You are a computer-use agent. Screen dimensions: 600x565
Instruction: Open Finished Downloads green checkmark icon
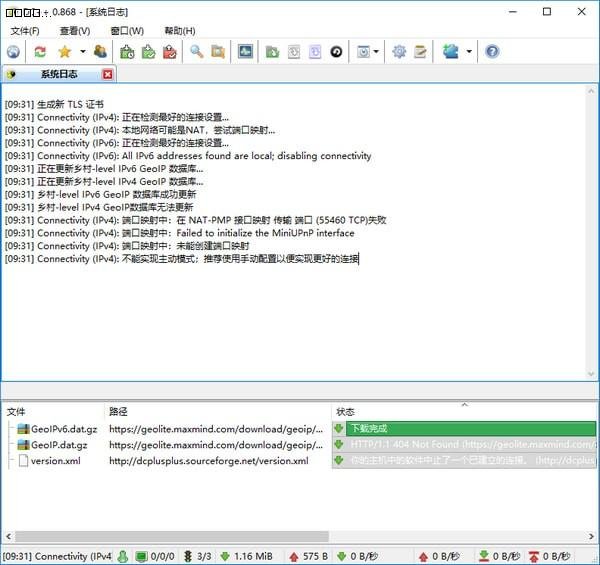tap(148, 52)
